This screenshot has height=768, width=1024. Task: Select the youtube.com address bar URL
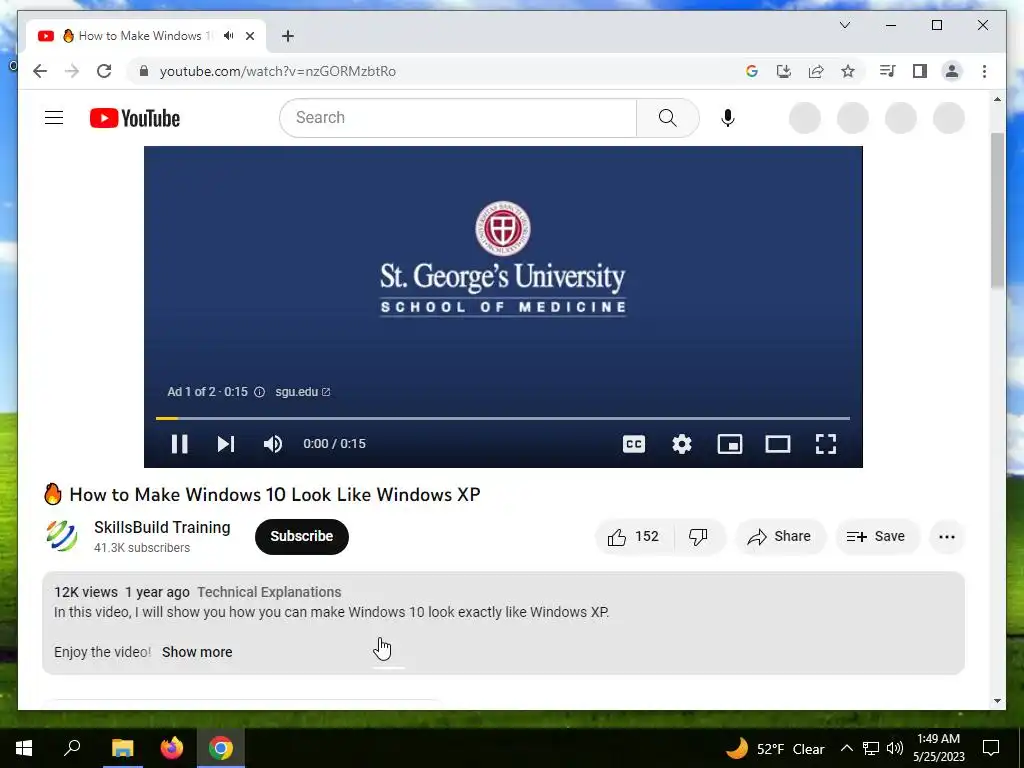pyautogui.click(x=278, y=71)
